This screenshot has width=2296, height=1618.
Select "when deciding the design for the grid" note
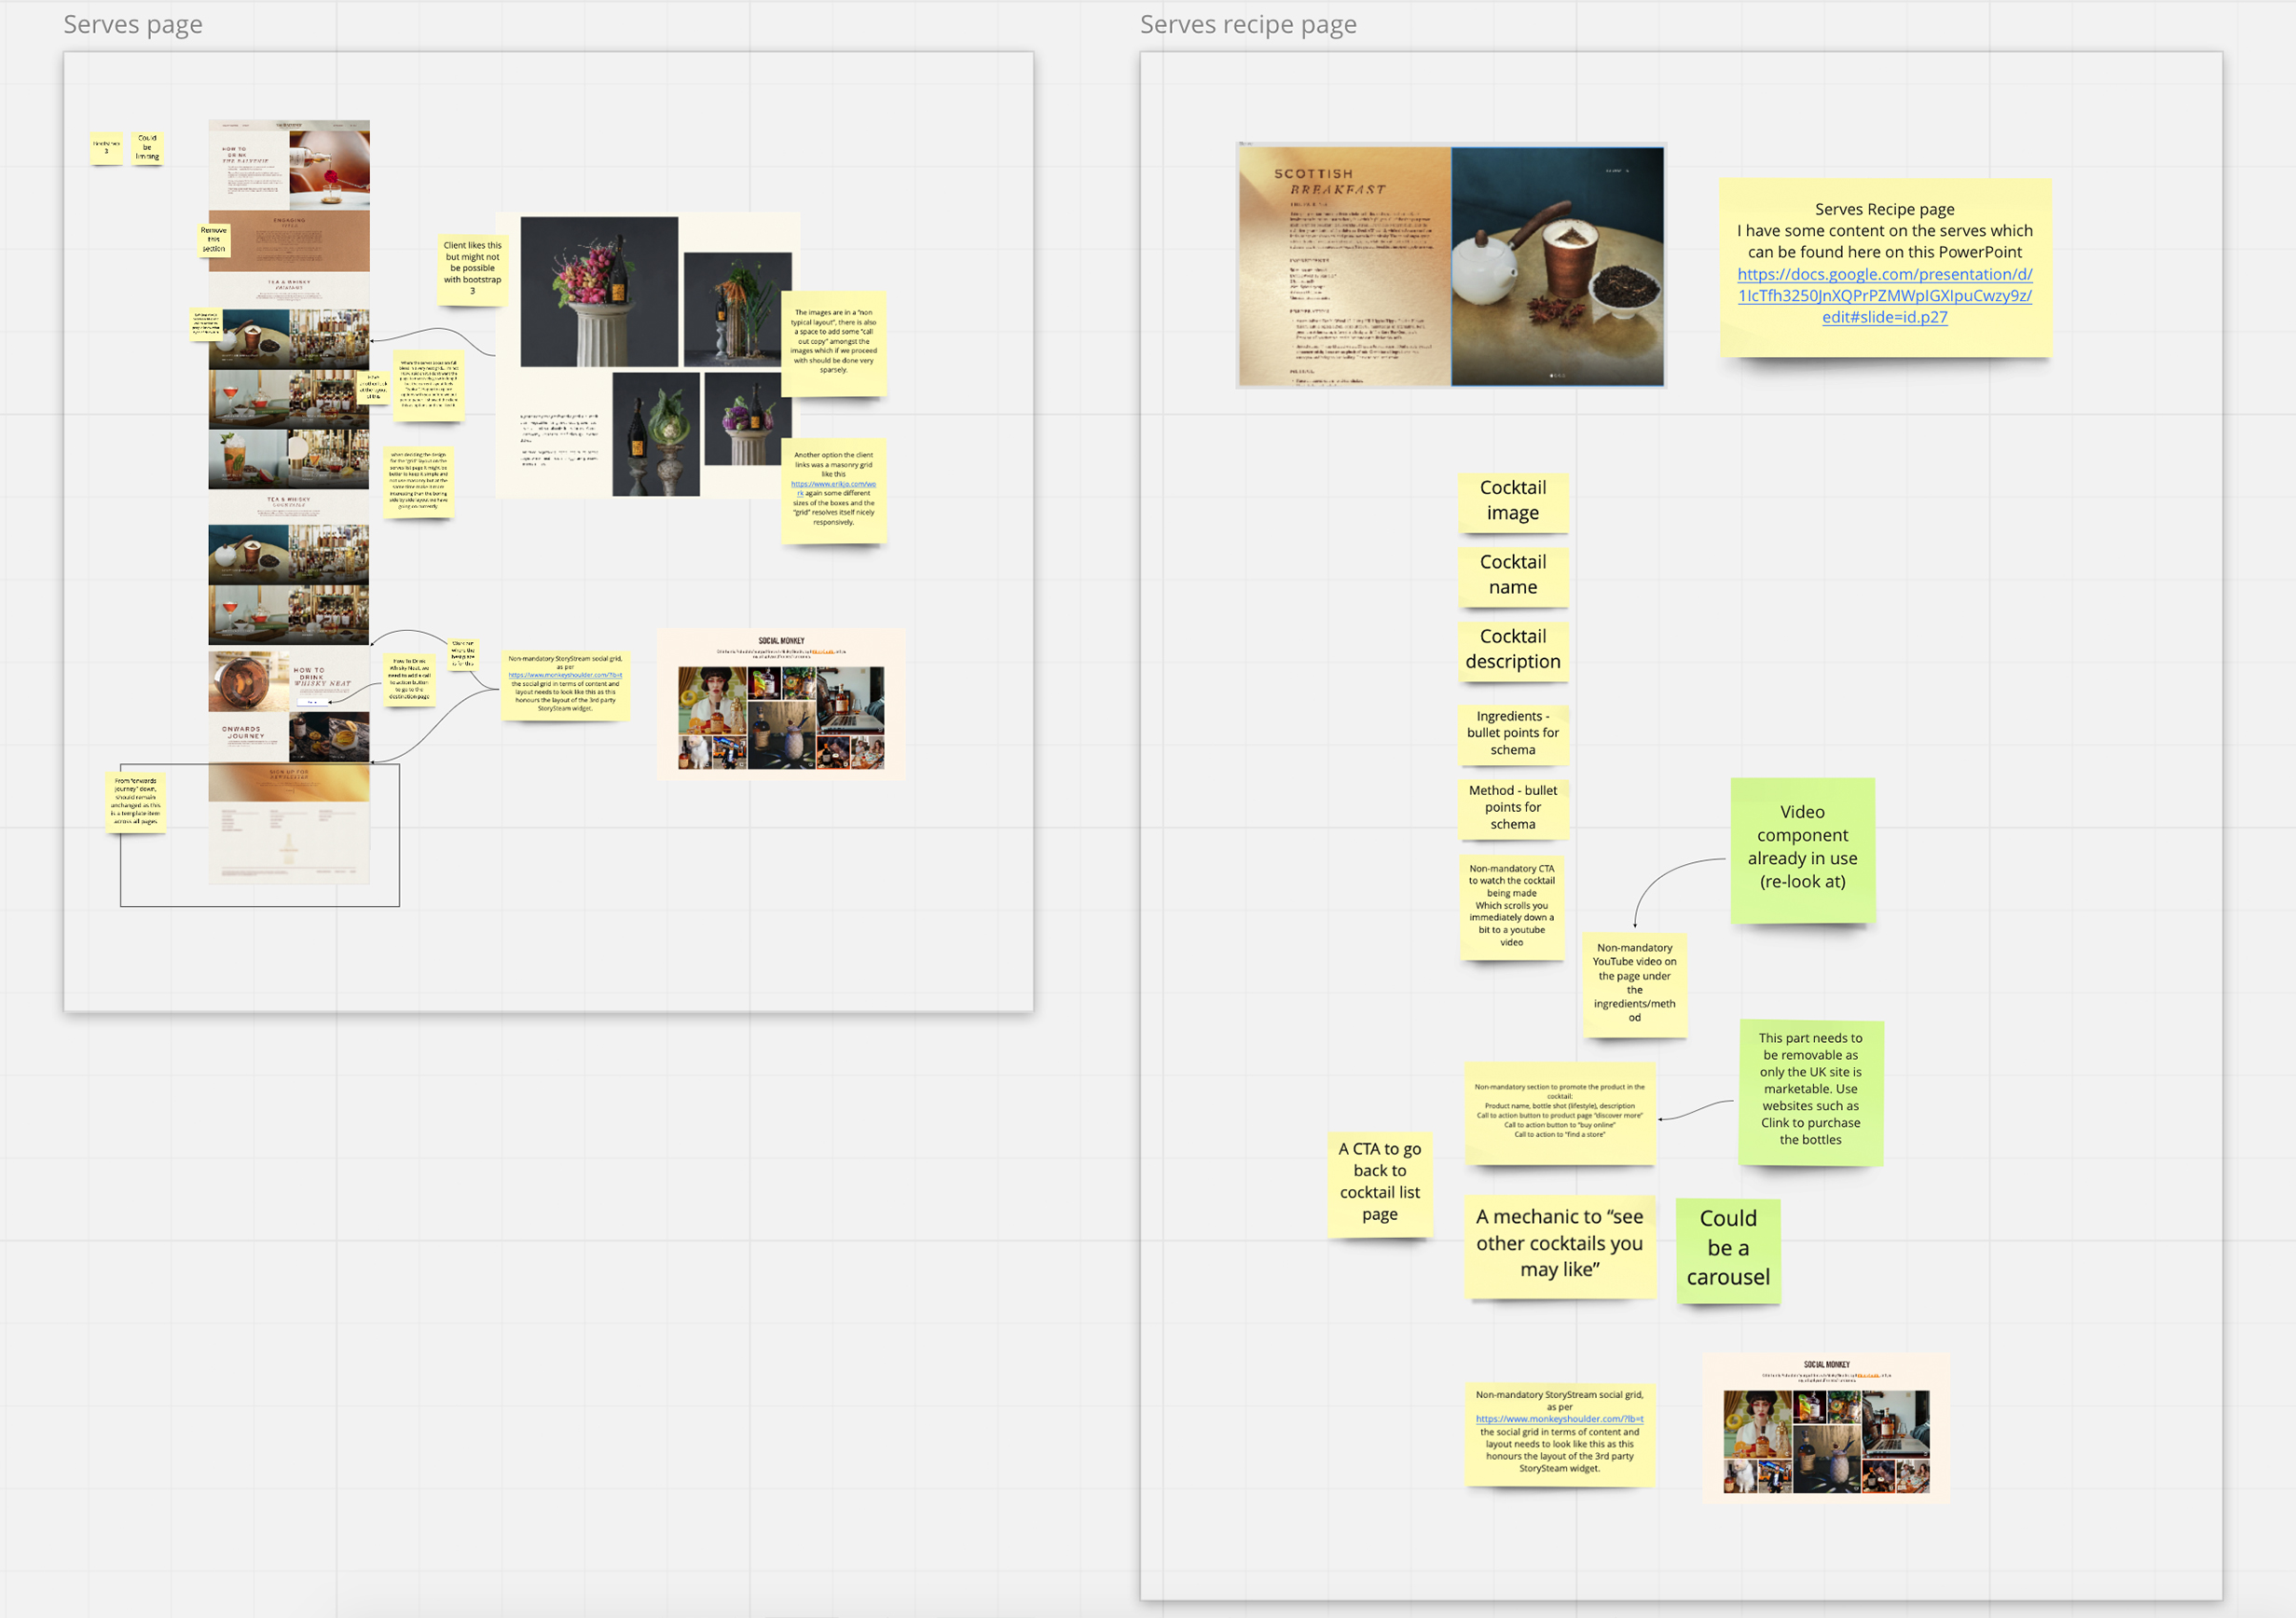pos(418,482)
